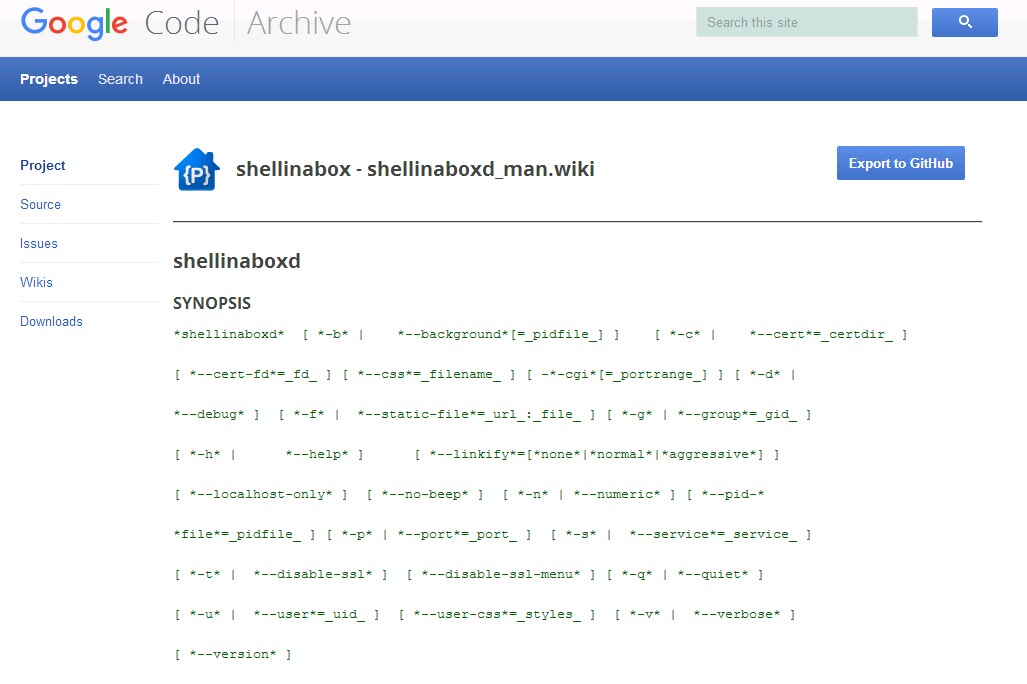Click the magnifier search button
Viewport: 1027px width, 684px height.
coord(964,22)
